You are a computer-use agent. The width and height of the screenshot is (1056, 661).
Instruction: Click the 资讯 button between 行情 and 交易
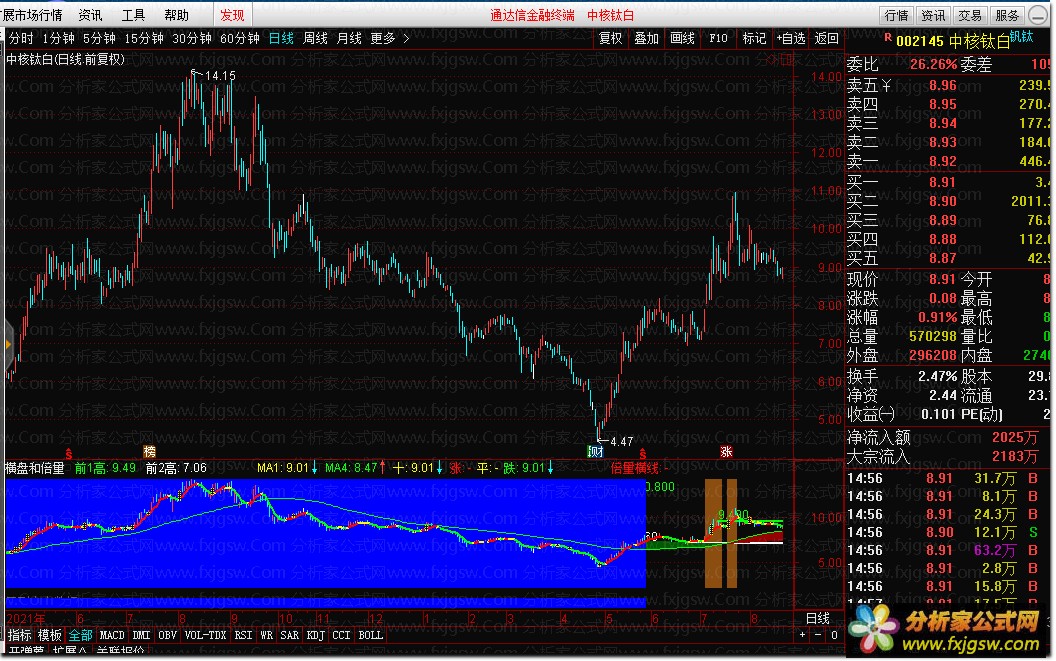(933, 15)
